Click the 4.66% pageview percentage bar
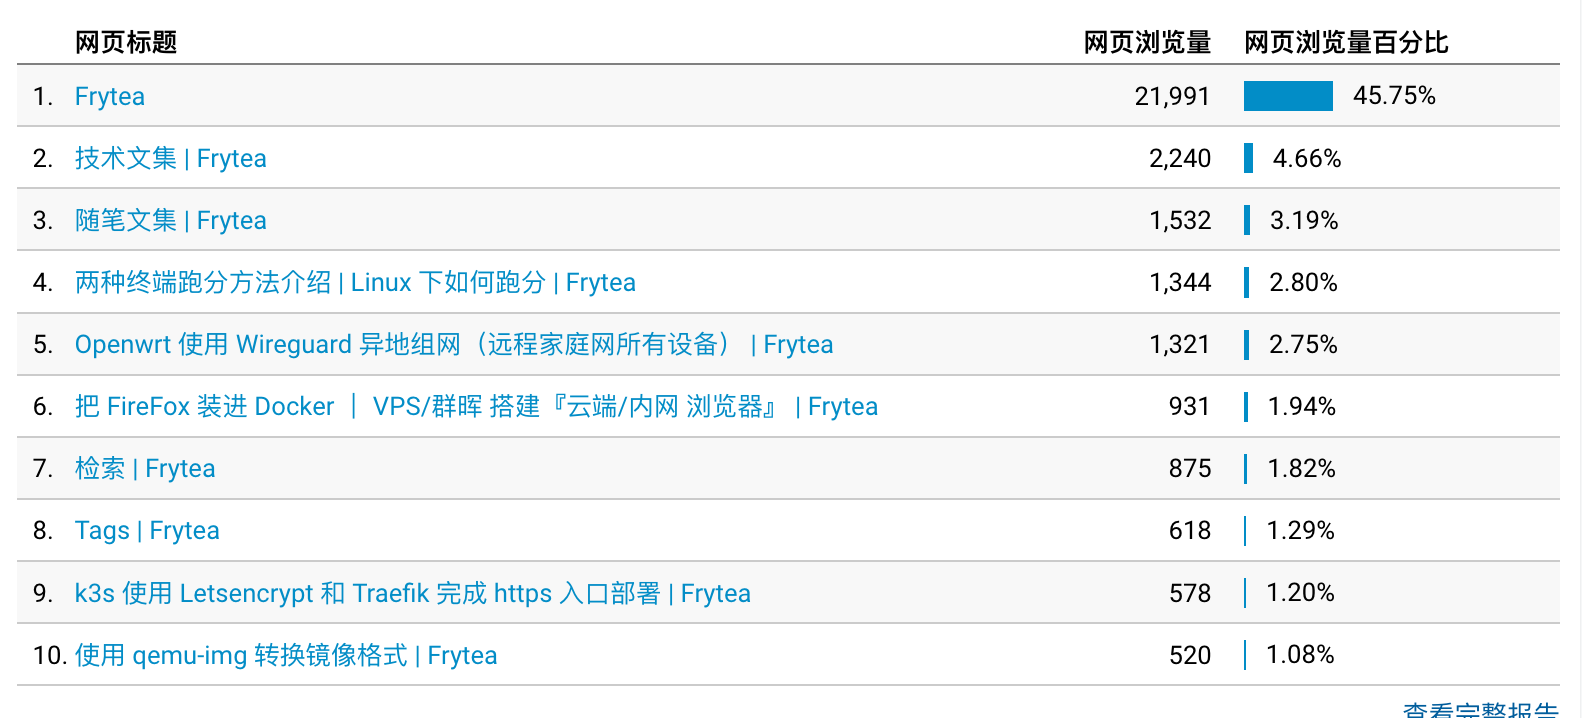The width and height of the screenshot is (1582, 718). (1249, 158)
